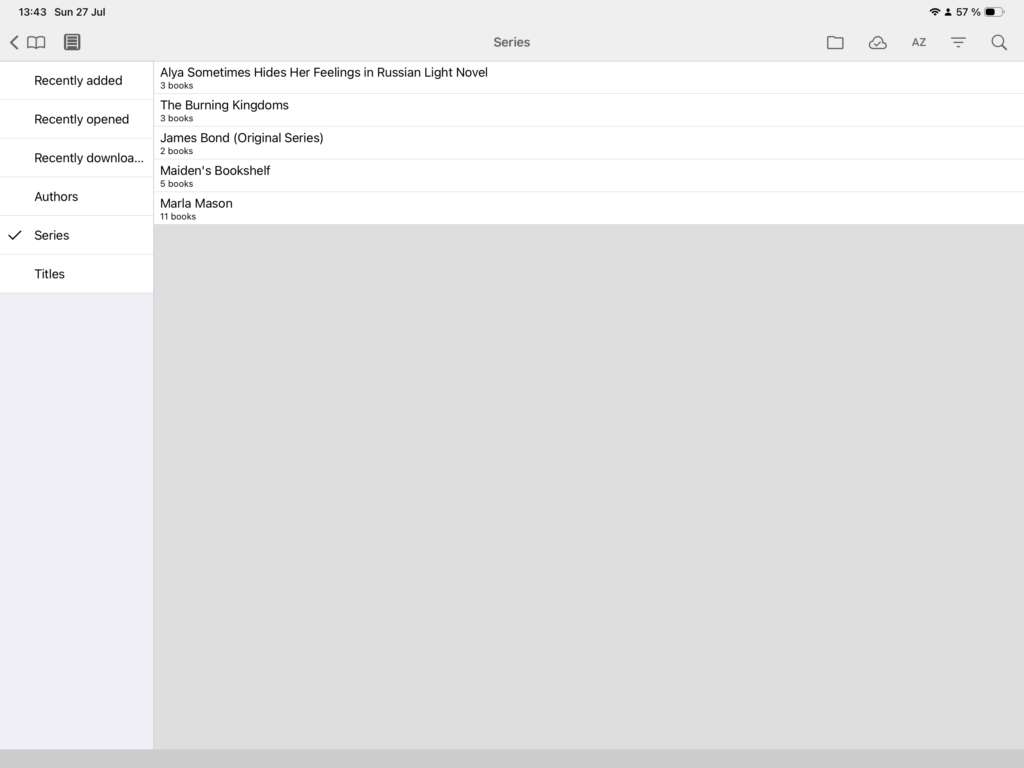Open Marla Mason series
This screenshot has height=768, width=1024.
pos(588,208)
